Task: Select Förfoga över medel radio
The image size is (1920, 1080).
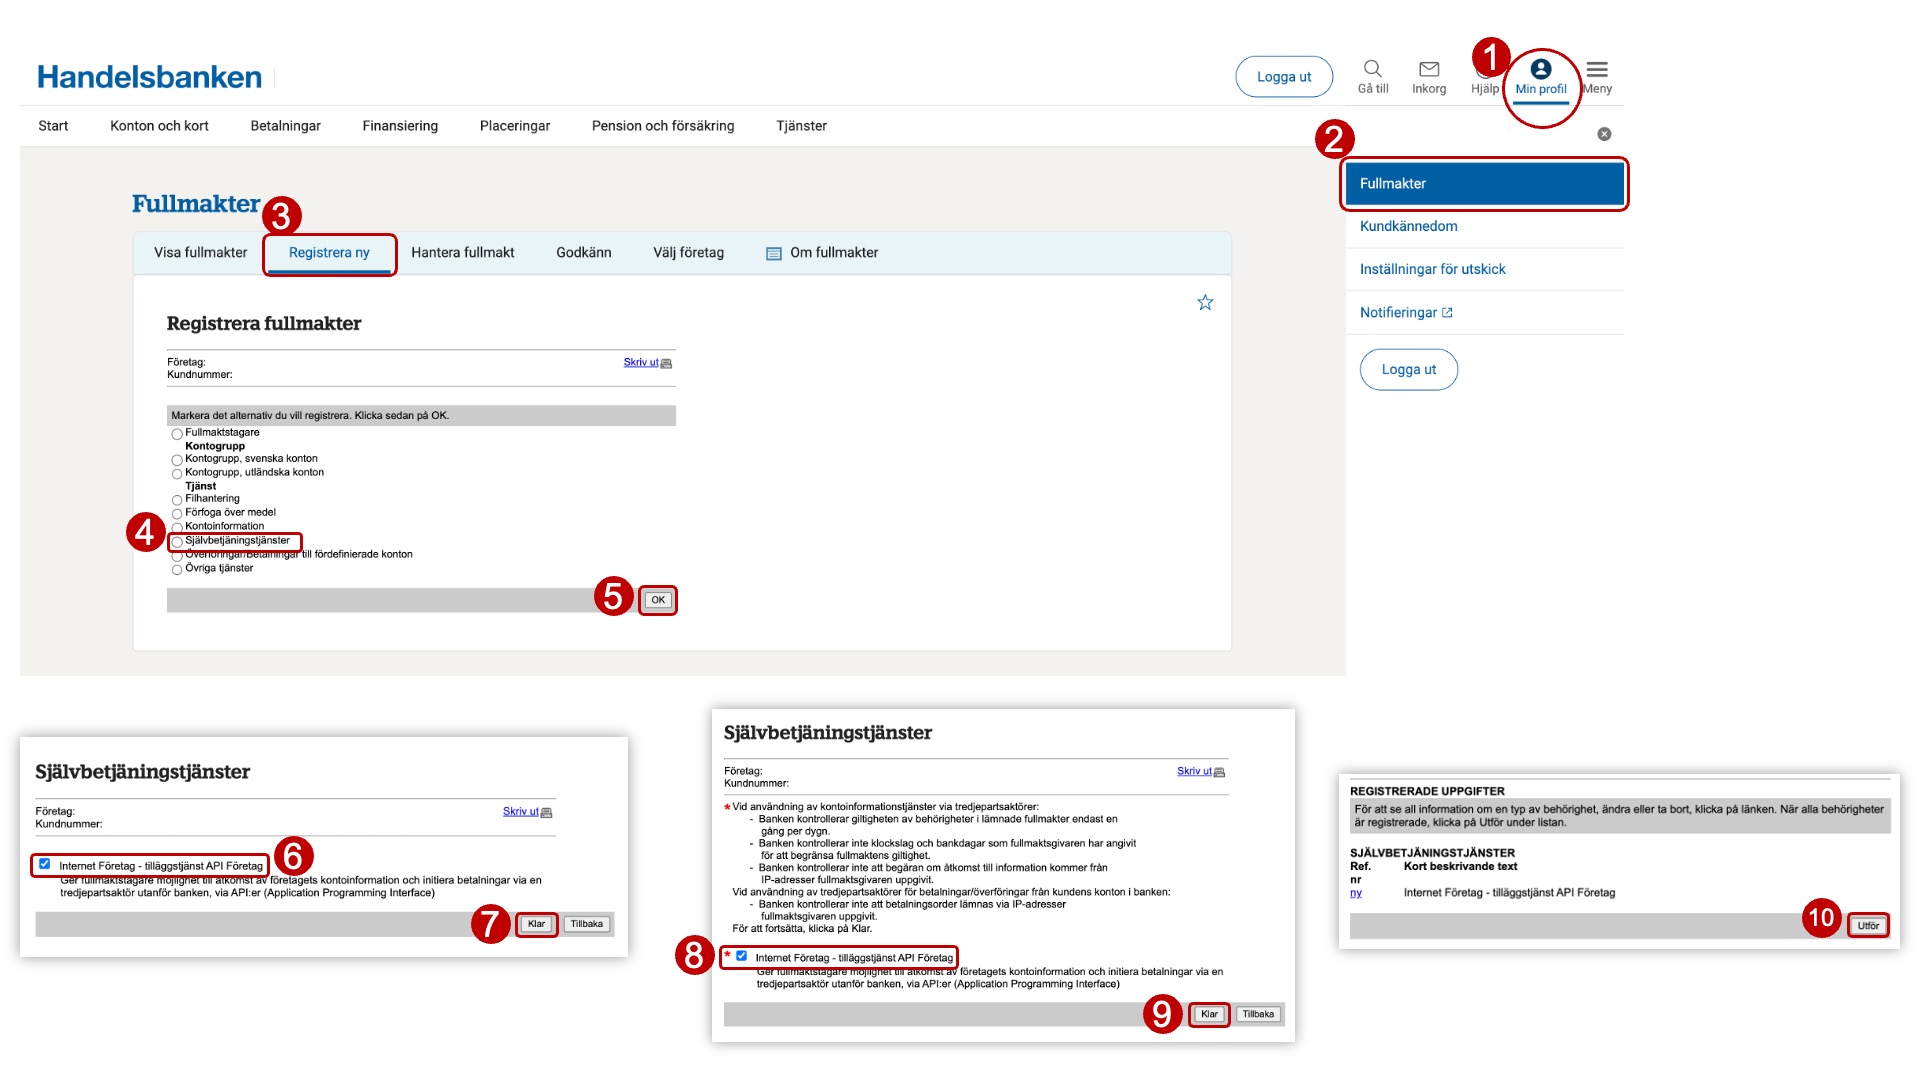Action: click(177, 514)
